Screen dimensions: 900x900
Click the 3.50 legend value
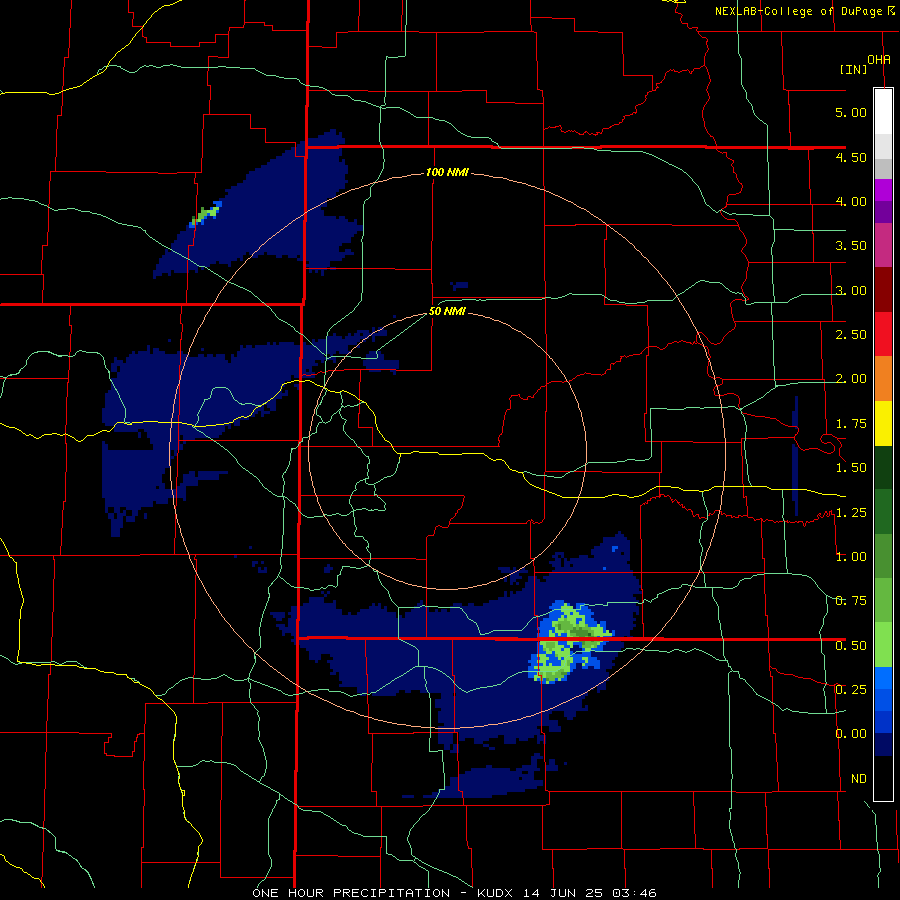[x=851, y=246]
